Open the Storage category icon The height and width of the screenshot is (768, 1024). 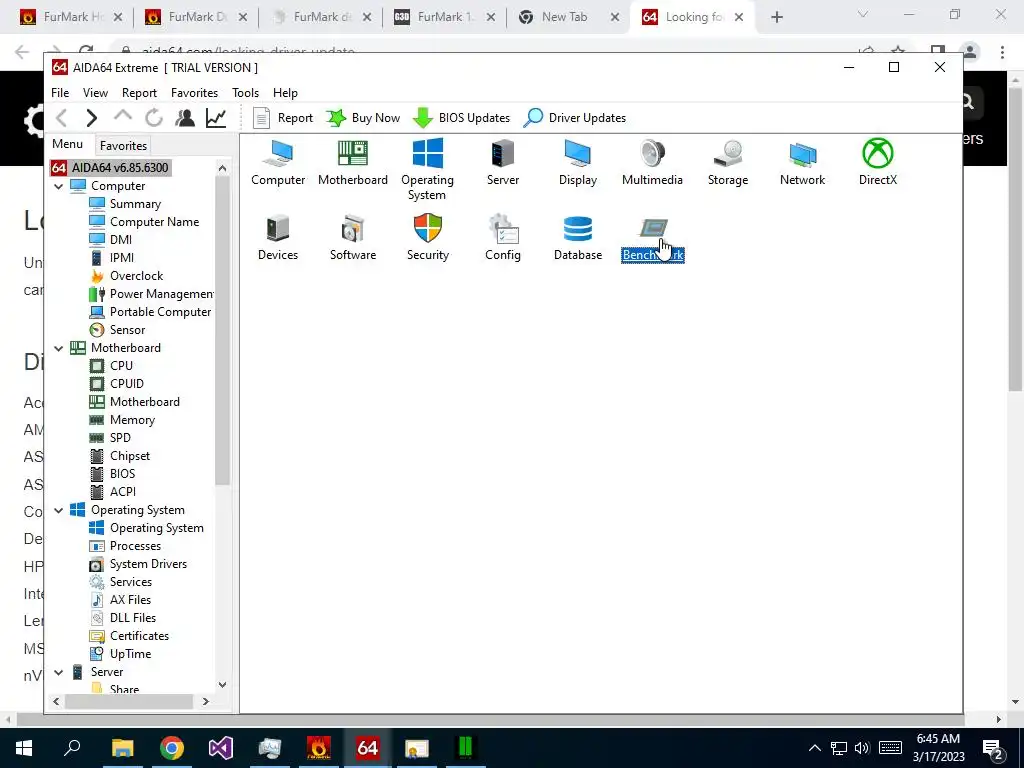pos(728,162)
